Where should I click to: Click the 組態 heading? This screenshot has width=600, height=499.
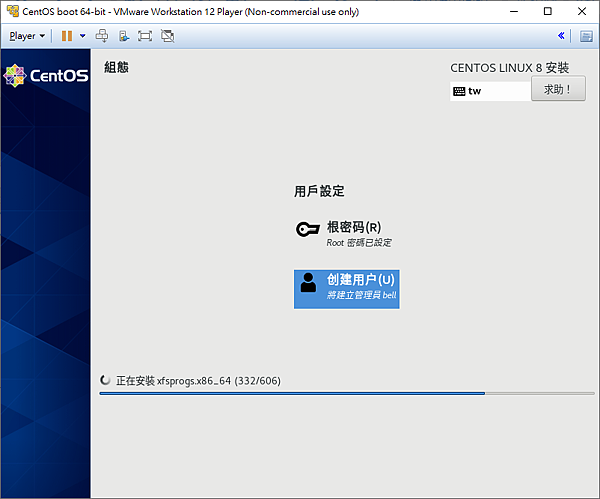coord(116,67)
